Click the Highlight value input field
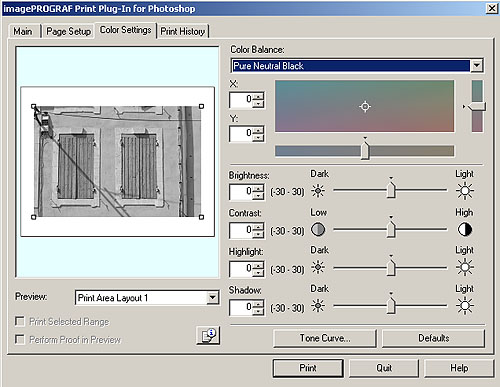 [x=241, y=269]
